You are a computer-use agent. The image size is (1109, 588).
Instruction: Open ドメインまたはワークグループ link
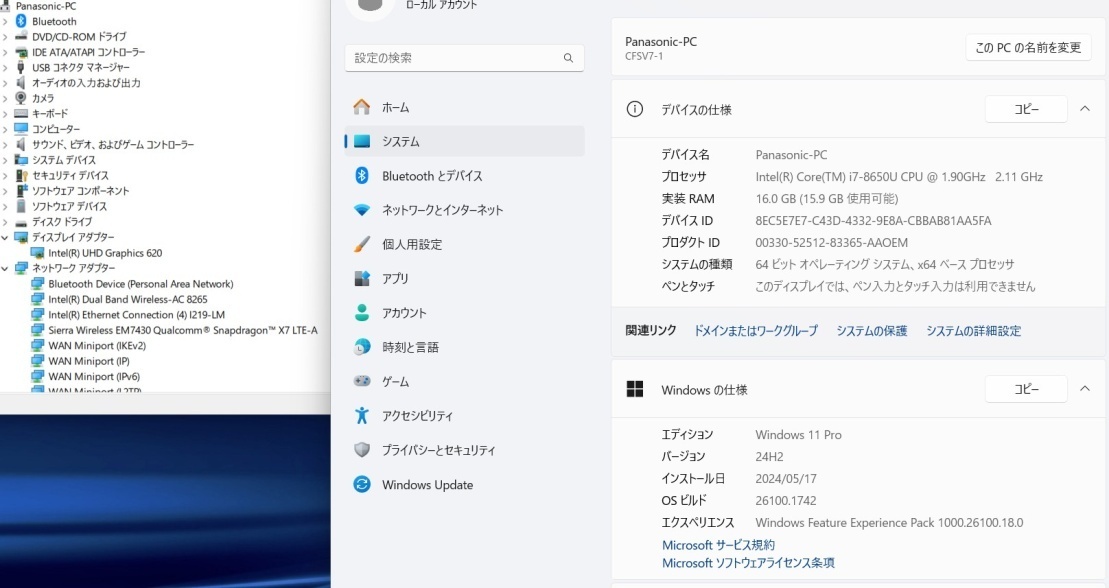(x=755, y=330)
